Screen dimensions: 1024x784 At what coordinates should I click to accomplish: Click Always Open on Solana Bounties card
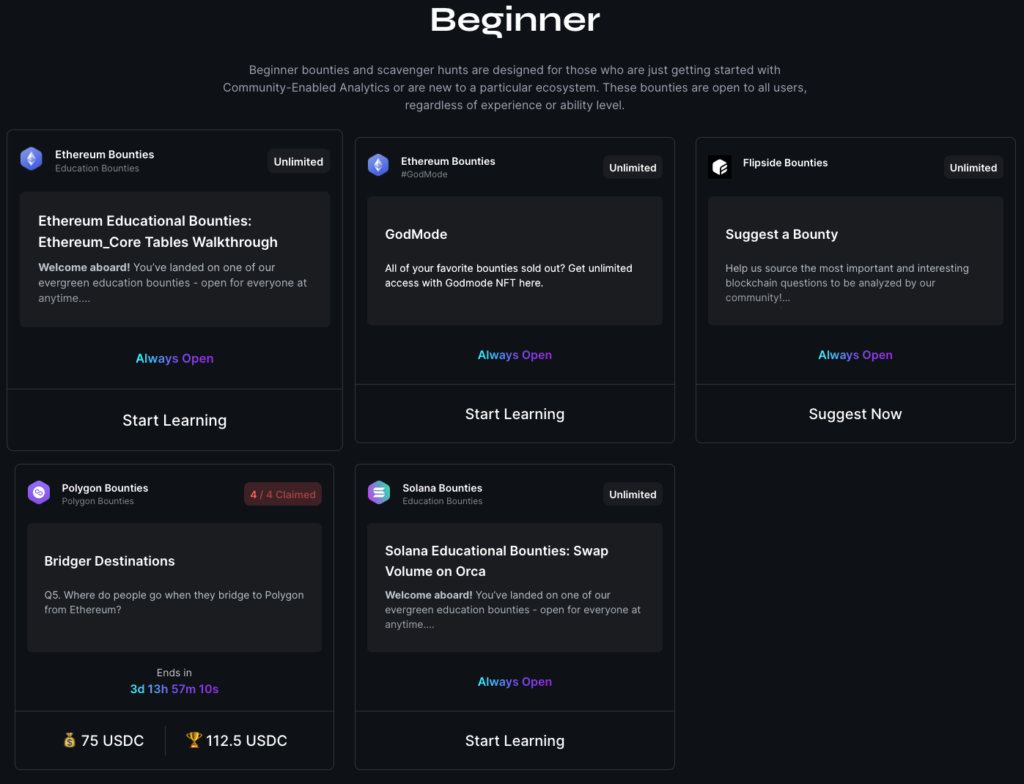pyautogui.click(x=514, y=682)
